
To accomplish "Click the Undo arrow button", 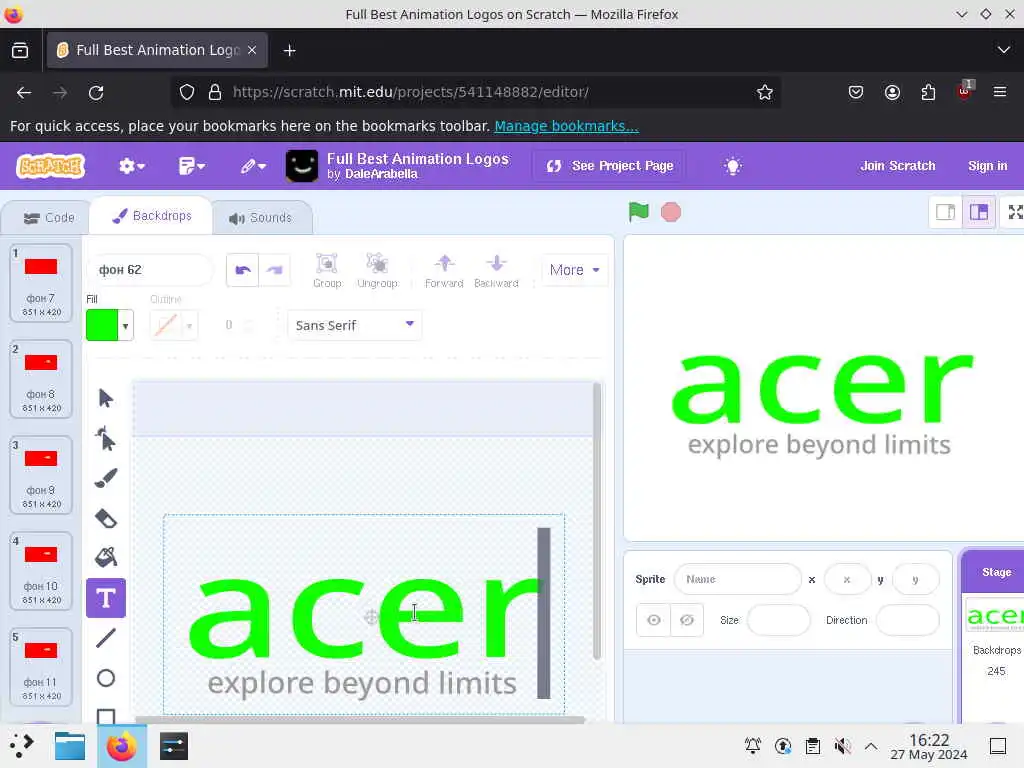I will [243, 270].
